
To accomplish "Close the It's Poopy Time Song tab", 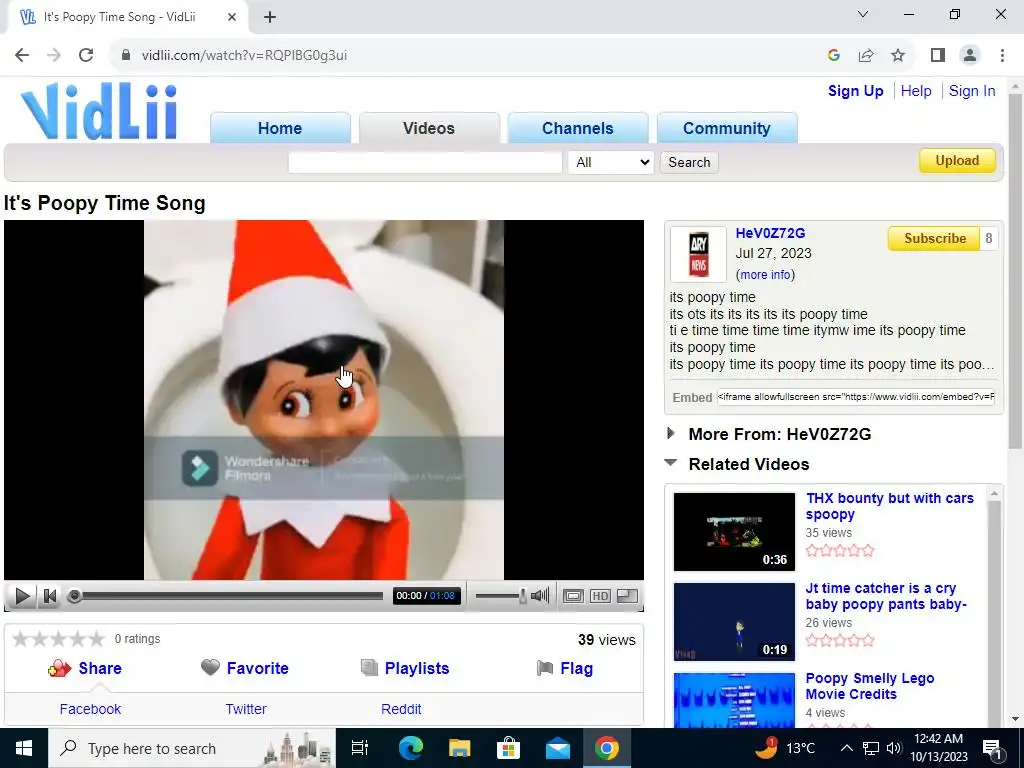I will pyautogui.click(x=232, y=17).
